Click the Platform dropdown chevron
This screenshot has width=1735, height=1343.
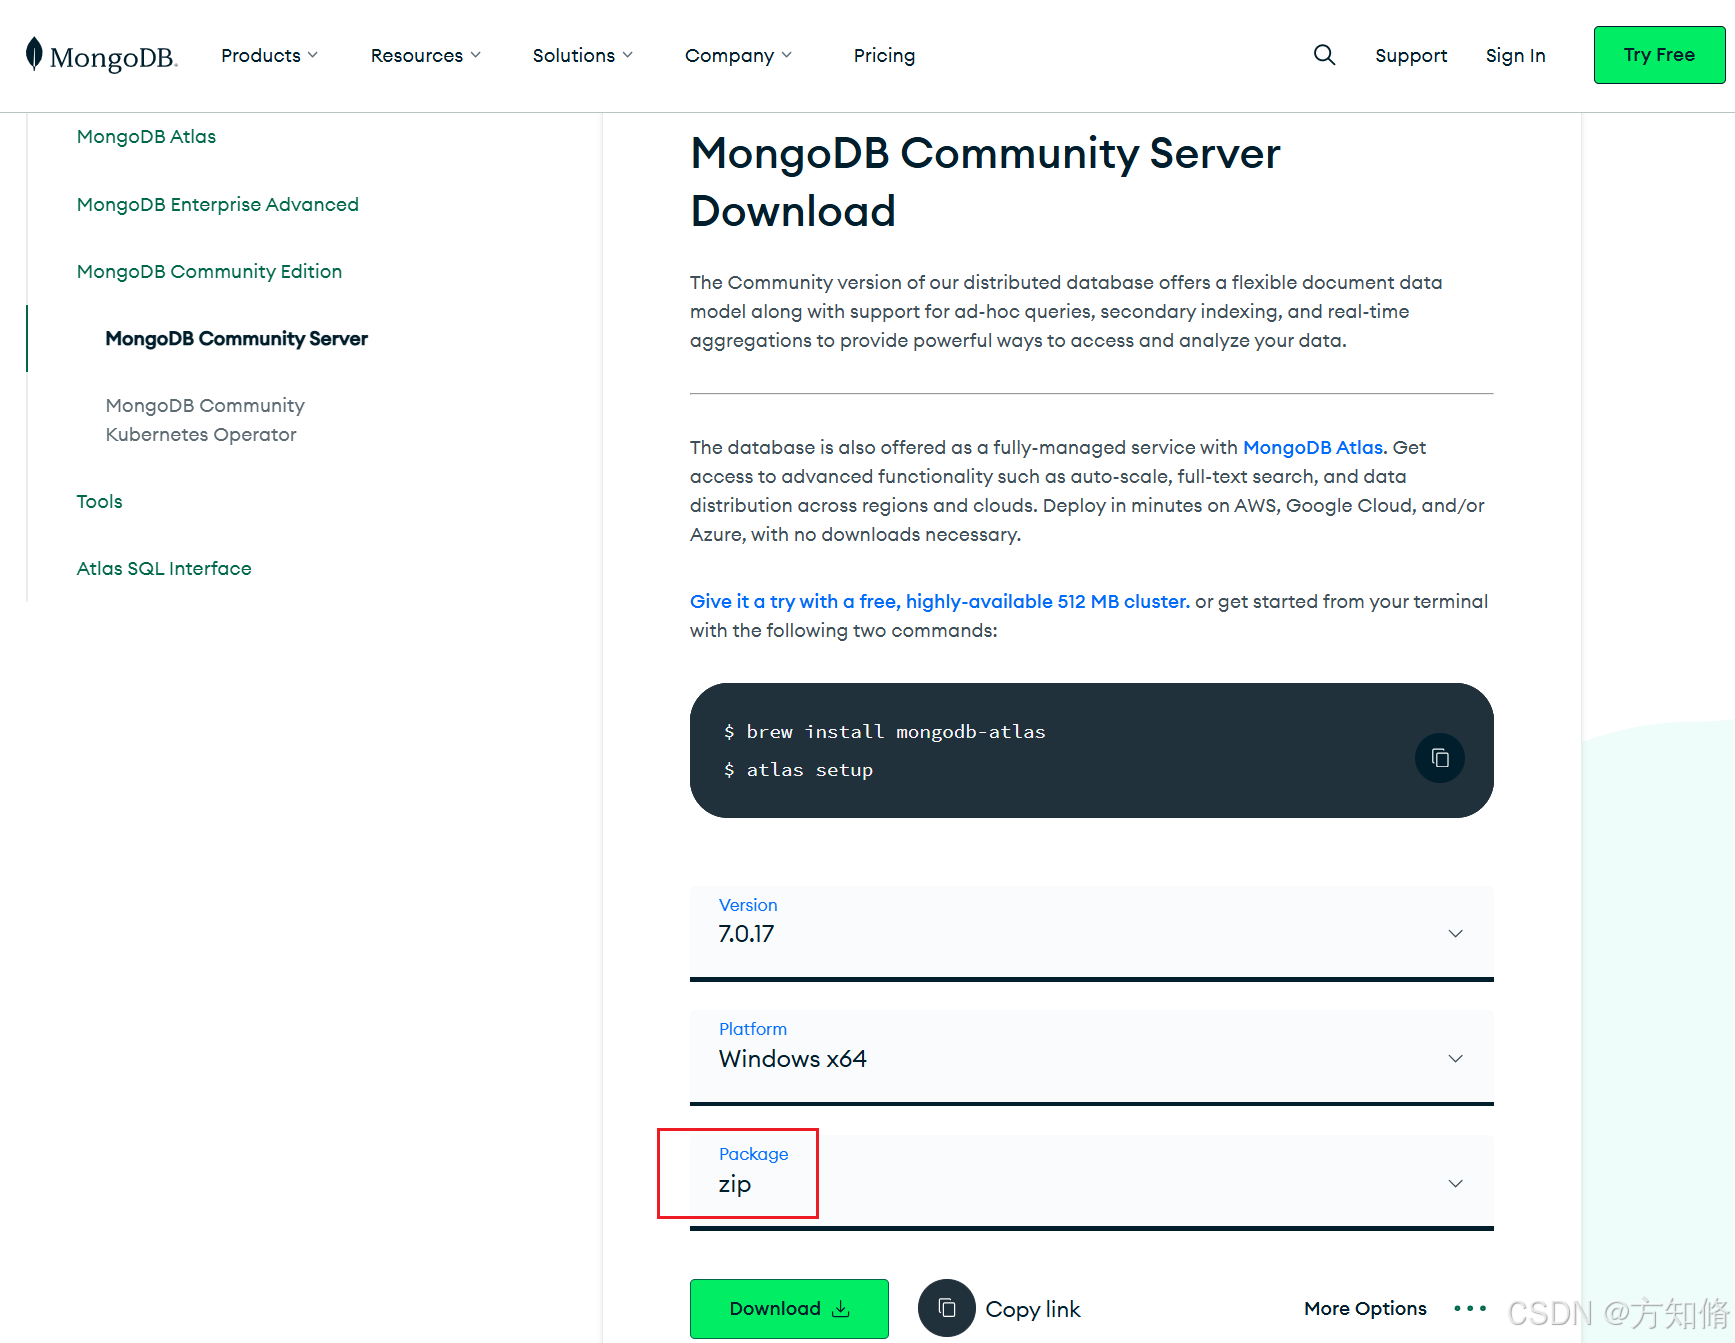pos(1456,1058)
